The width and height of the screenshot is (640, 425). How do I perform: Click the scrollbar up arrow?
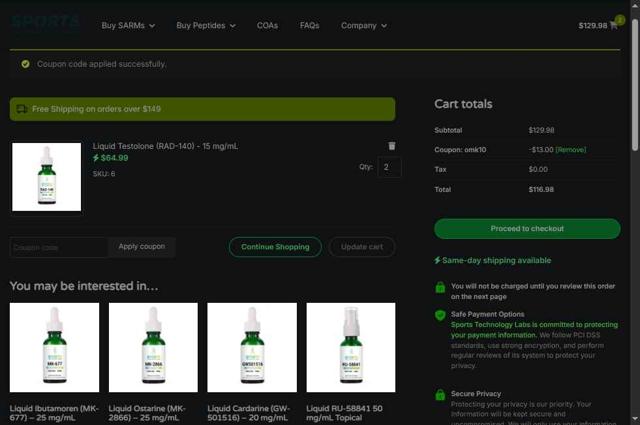pyautogui.click(x=635, y=6)
